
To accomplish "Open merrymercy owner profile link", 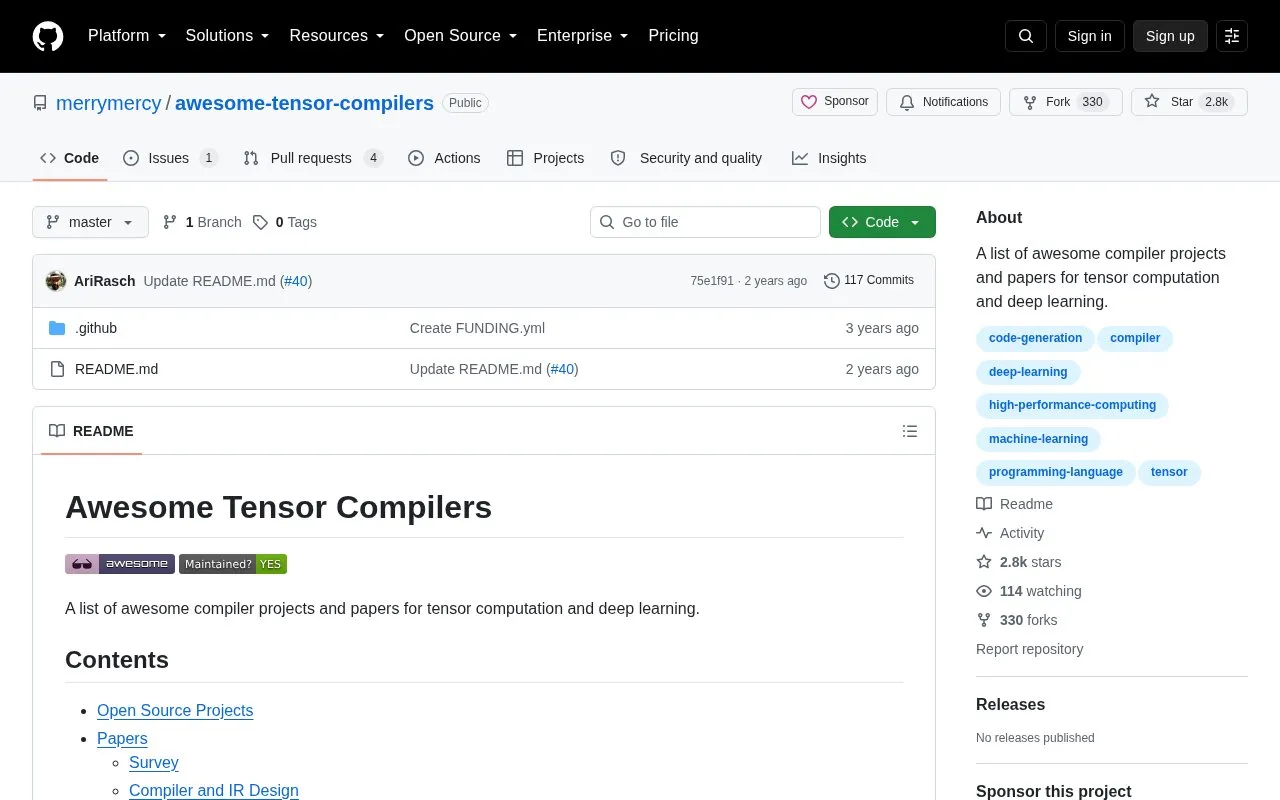I will pyautogui.click(x=109, y=103).
